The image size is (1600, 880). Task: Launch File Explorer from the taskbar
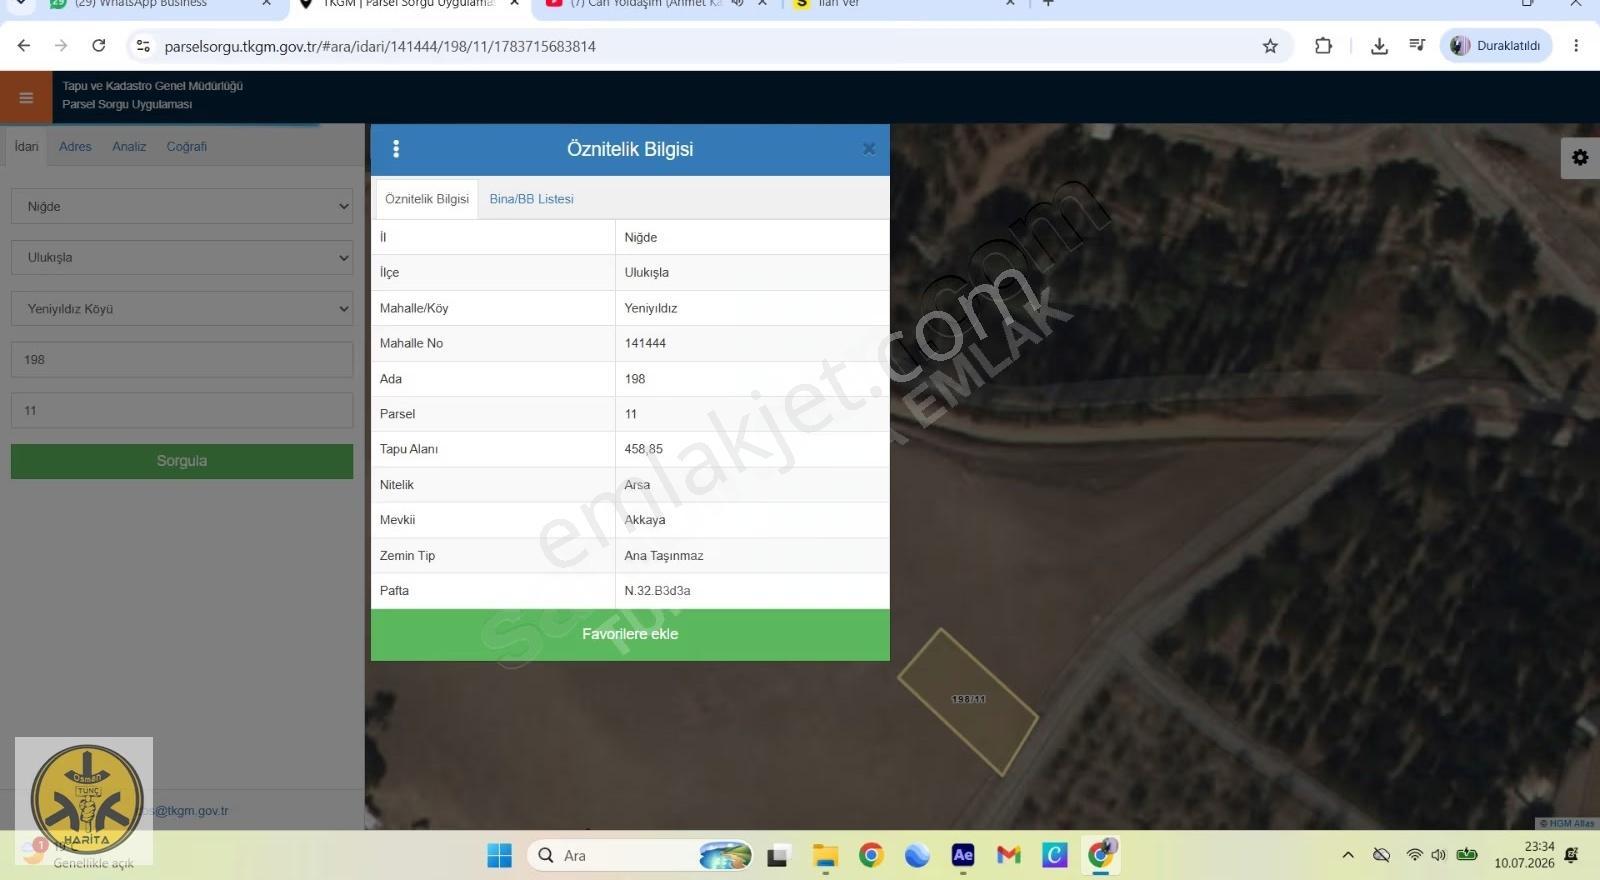tap(825, 855)
